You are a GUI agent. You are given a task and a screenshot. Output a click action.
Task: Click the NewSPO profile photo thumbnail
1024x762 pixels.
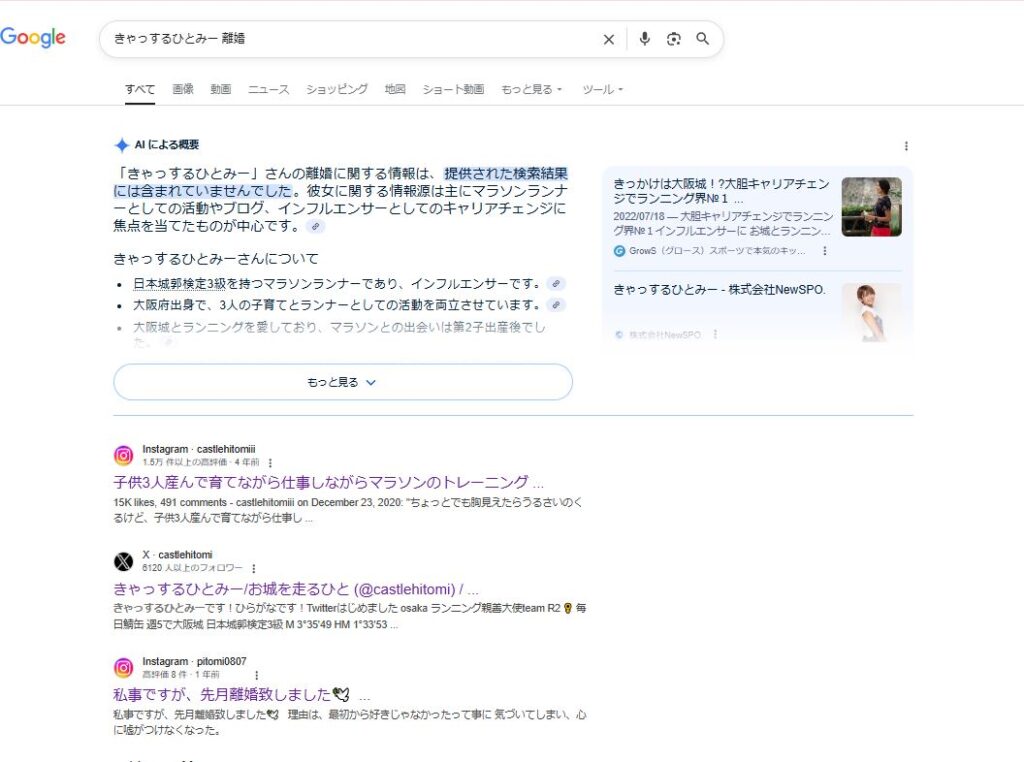pyautogui.click(x=872, y=312)
